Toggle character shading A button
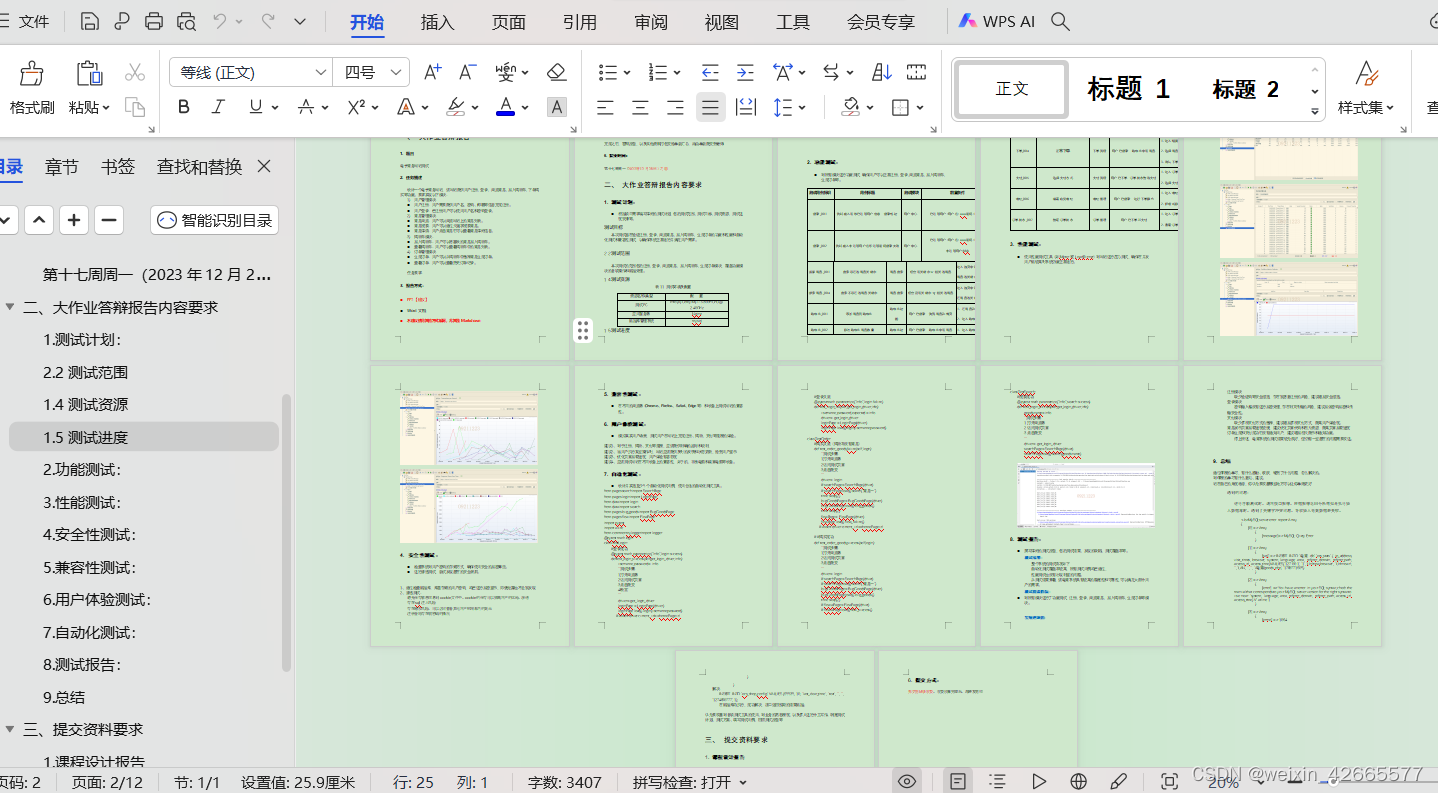Viewport: 1438px width, 793px height. click(557, 107)
